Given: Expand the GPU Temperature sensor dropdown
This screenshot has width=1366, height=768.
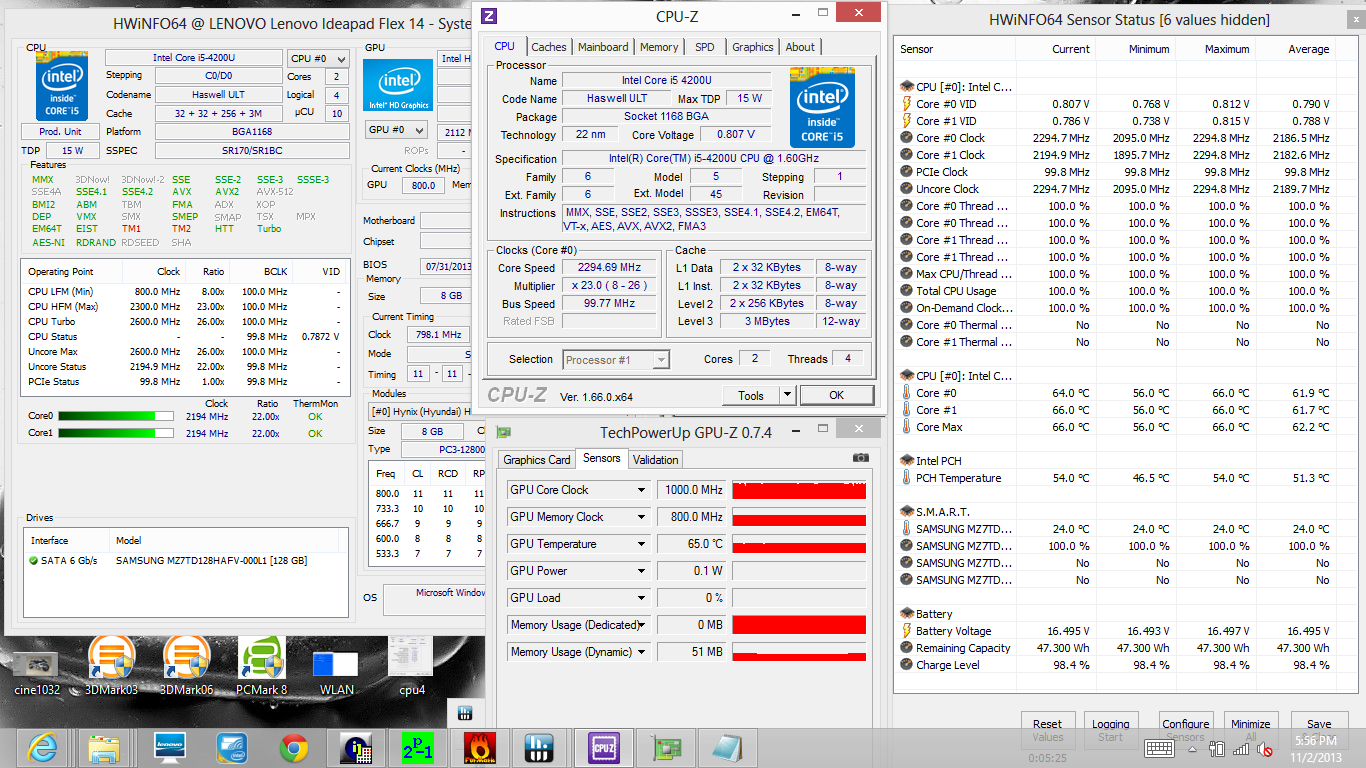Looking at the screenshot, I should pos(642,544).
